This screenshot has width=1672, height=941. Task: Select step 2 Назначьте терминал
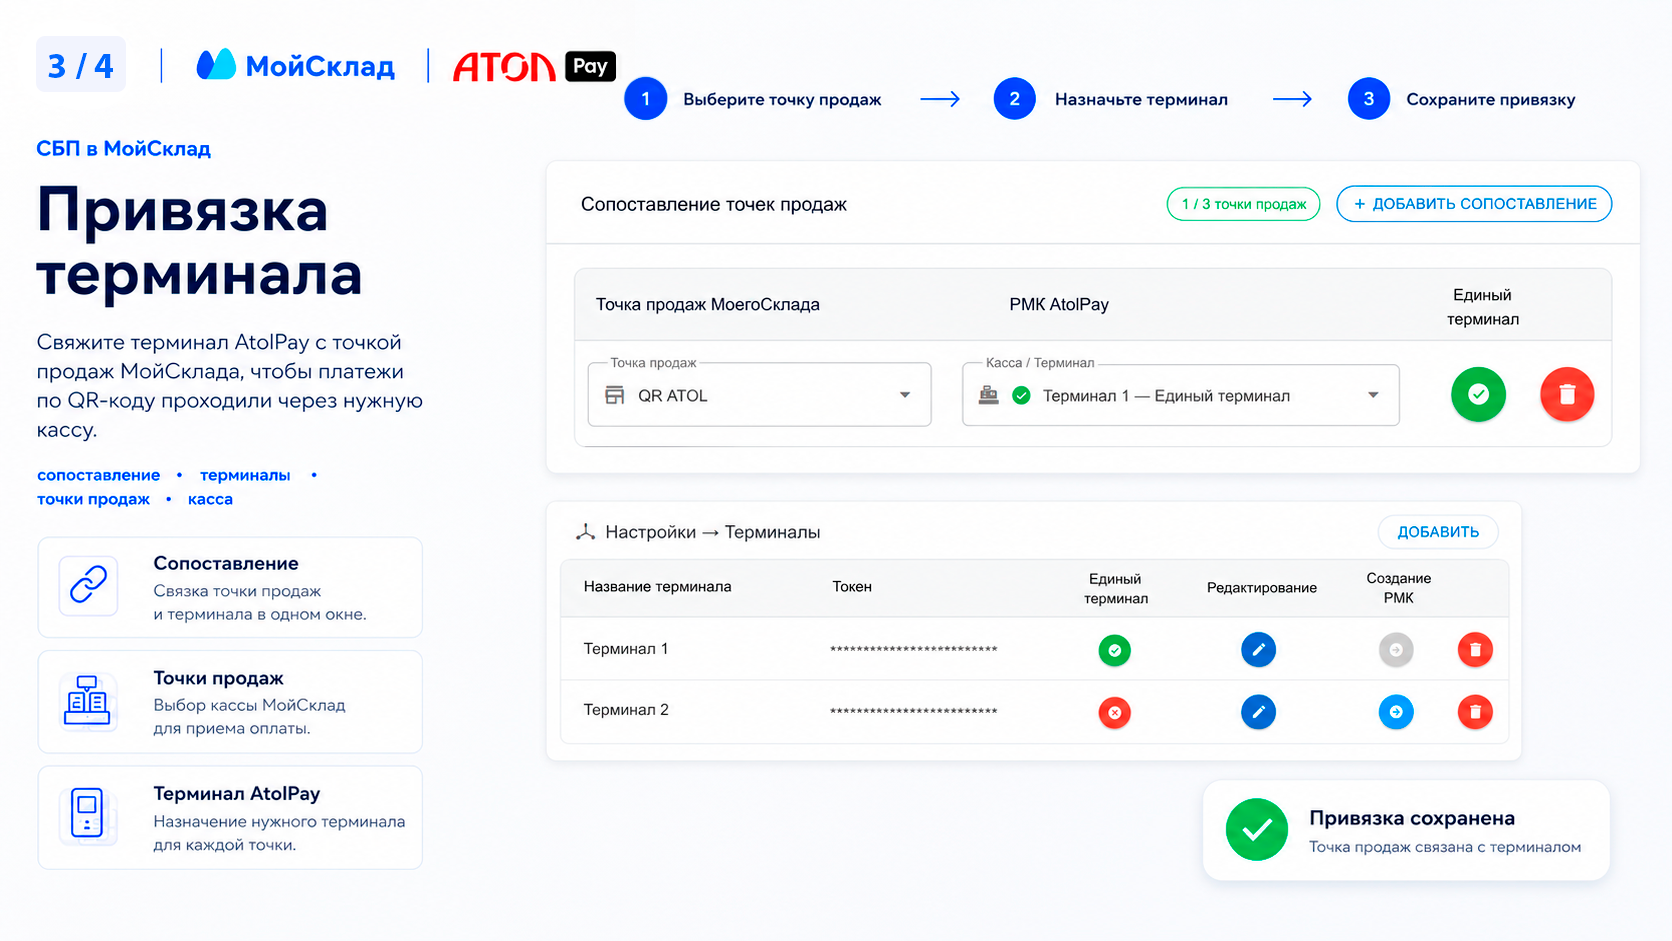1111,99
